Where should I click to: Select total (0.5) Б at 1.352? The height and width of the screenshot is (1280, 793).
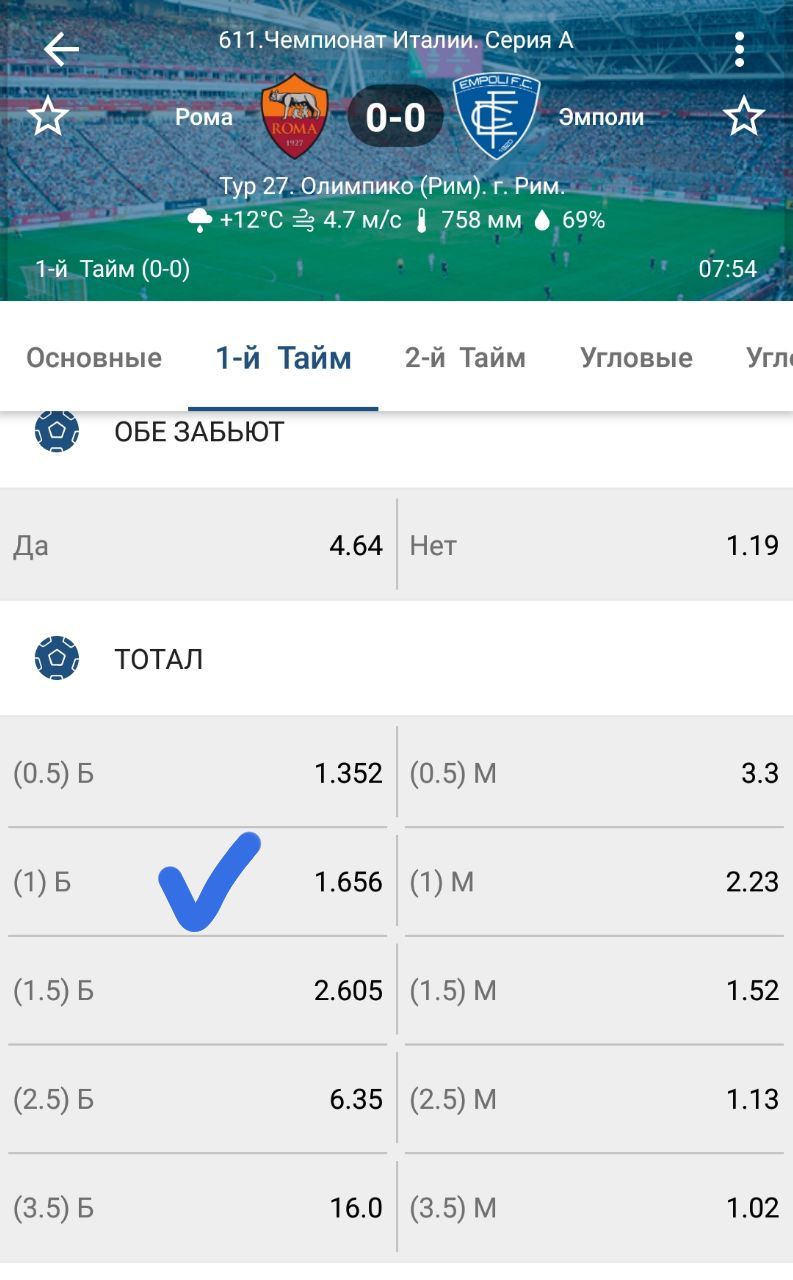tap(198, 773)
